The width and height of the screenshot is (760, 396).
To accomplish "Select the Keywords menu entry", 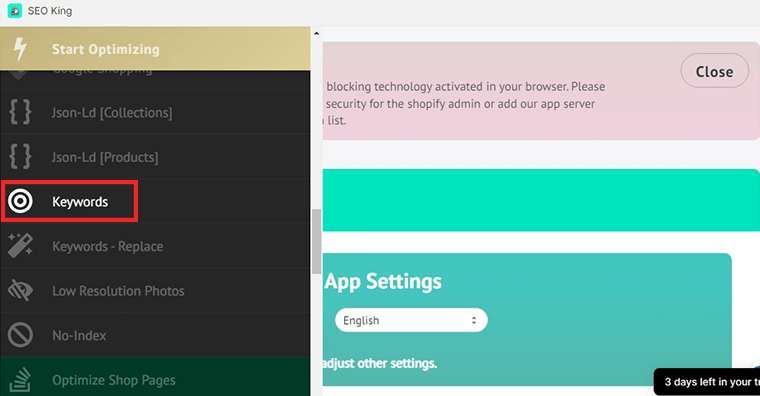I will 155,202.
